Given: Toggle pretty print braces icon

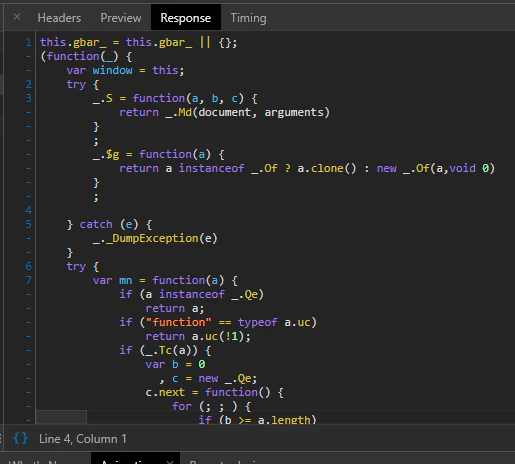Looking at the screenshot, I should tap(20, 438).
